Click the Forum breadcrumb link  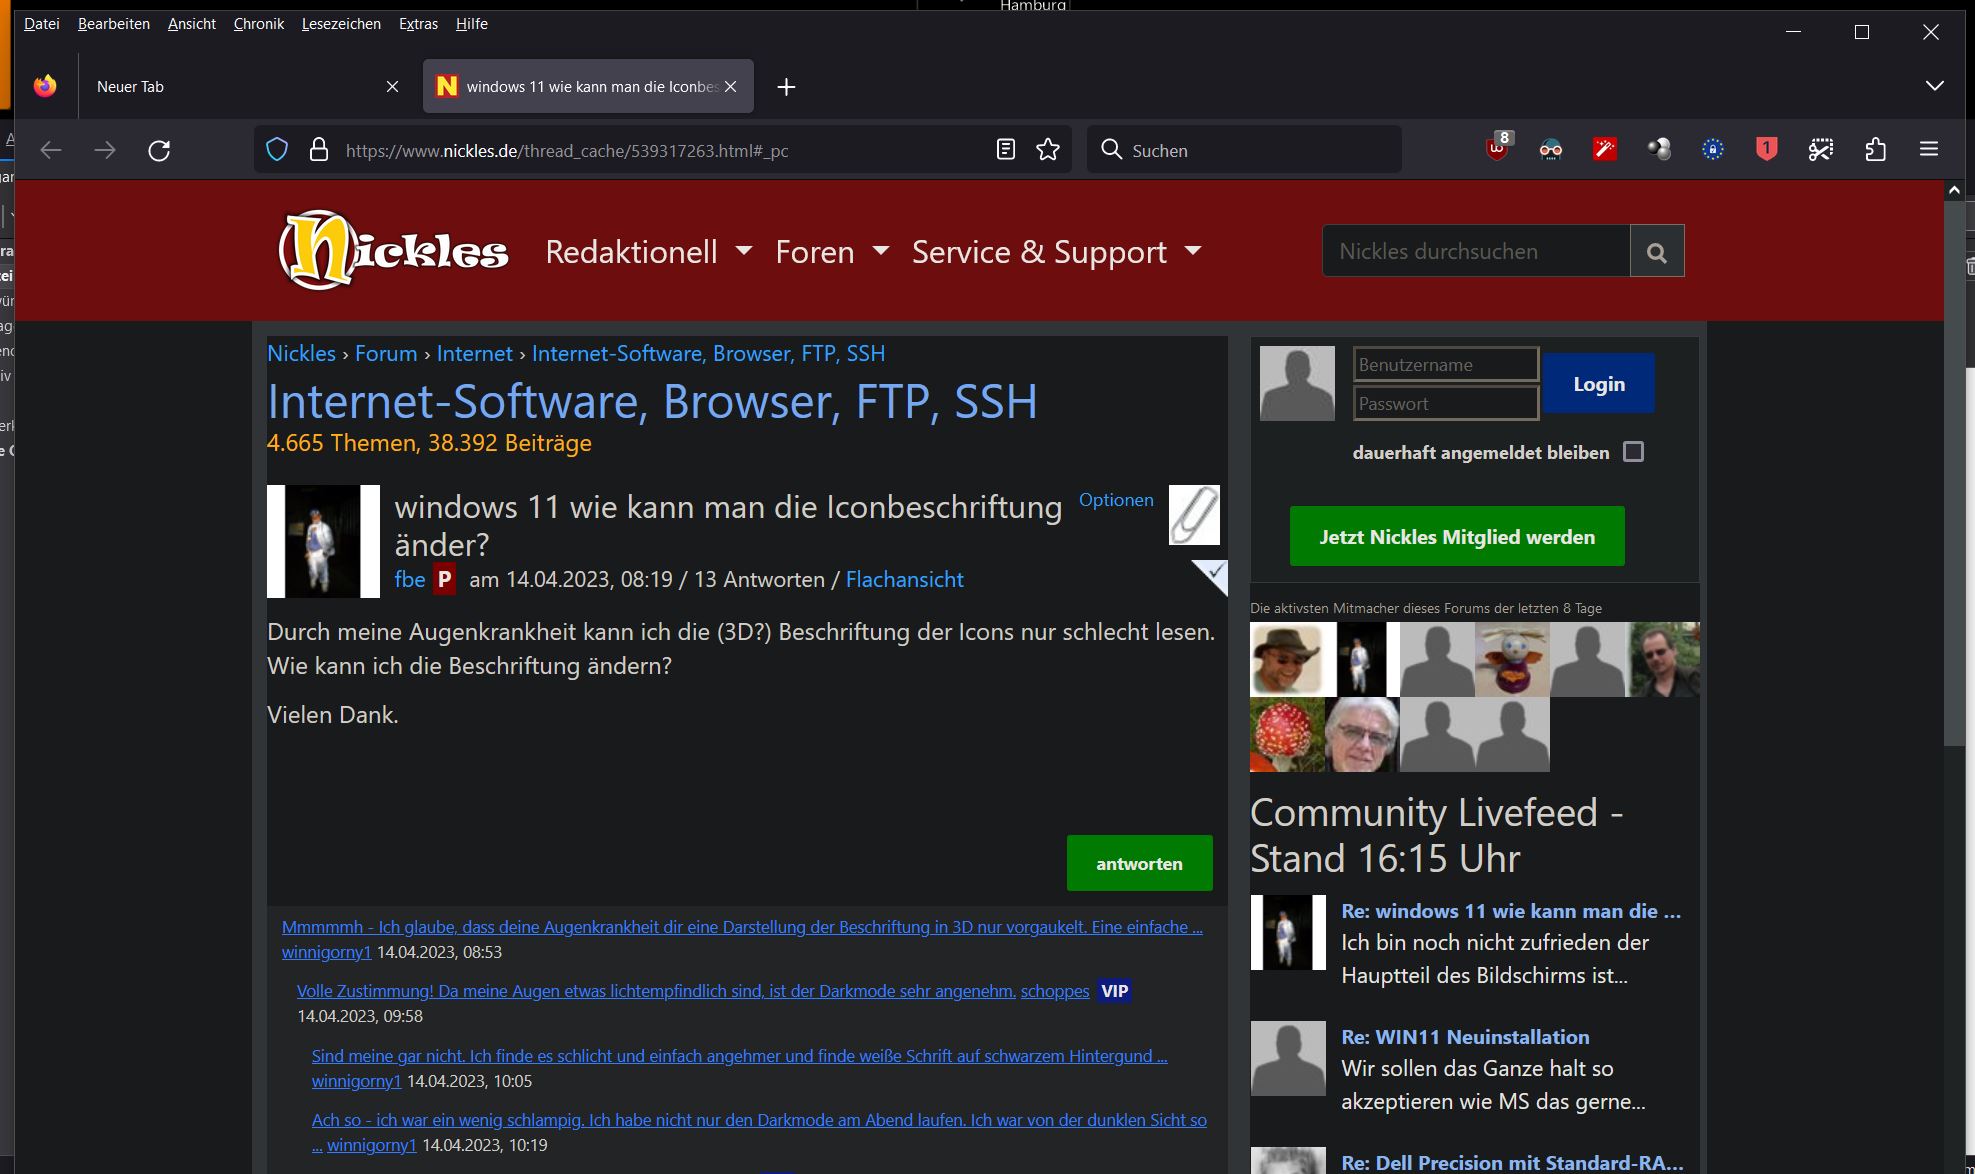tap(386, 353)
